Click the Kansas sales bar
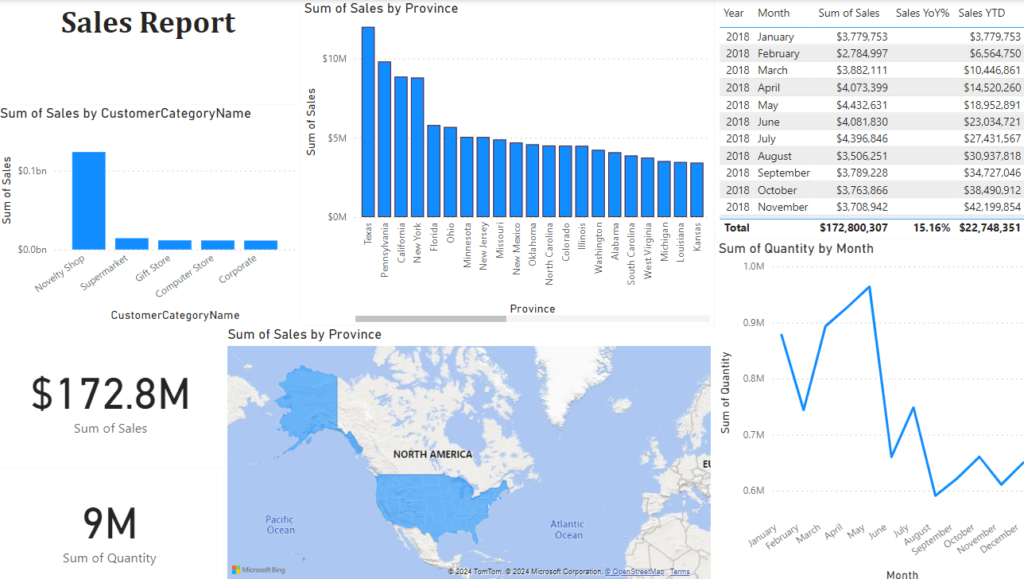 coord(697,189)
